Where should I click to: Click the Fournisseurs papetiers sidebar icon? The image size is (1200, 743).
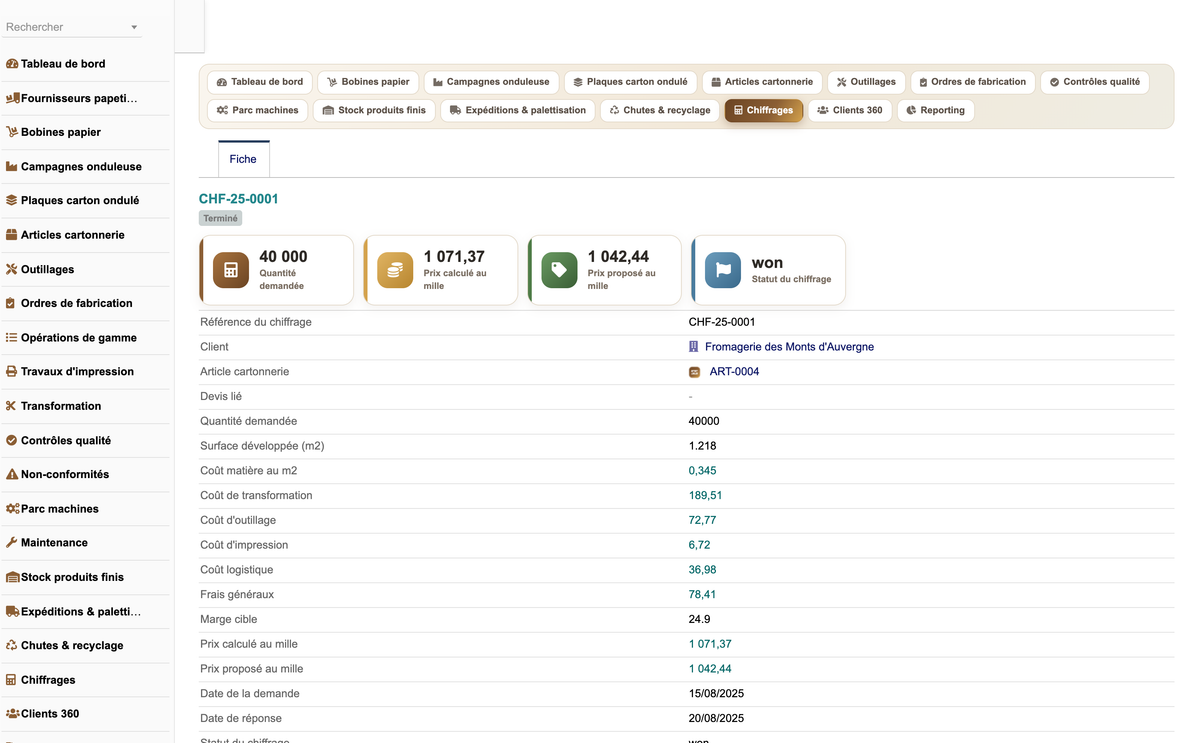point(12,98)
